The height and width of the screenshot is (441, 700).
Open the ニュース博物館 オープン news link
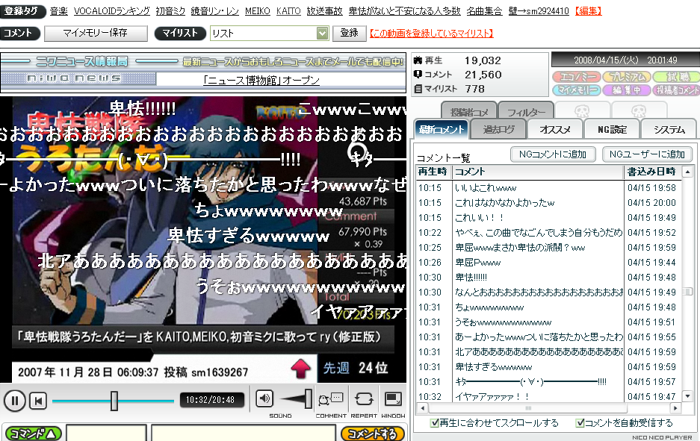[x=261, y=80]
